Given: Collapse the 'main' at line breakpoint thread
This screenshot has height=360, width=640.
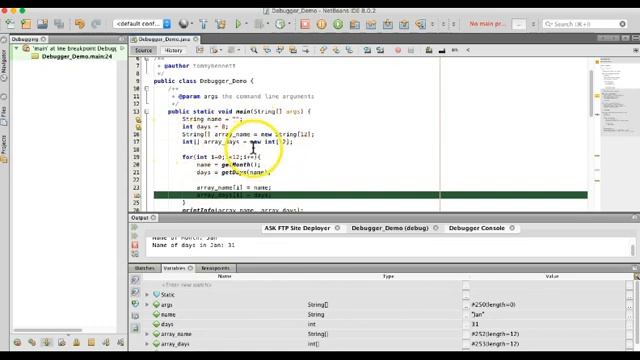Looking at the screenshot, I should pos(16,48).
